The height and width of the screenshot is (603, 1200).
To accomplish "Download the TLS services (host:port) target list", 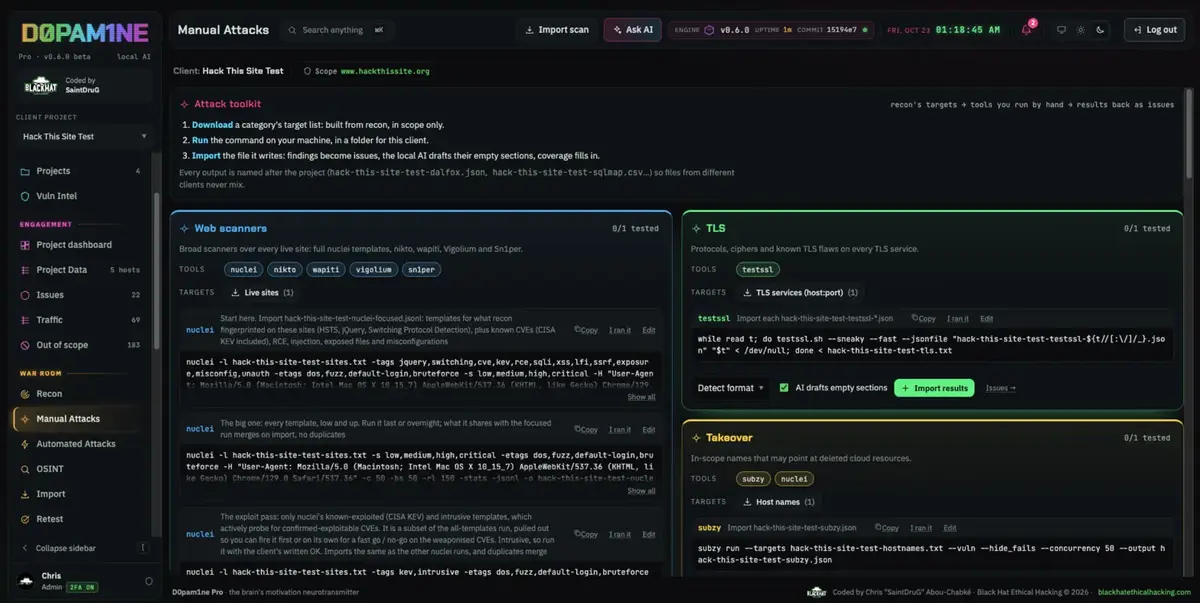I will coord(800,293).
